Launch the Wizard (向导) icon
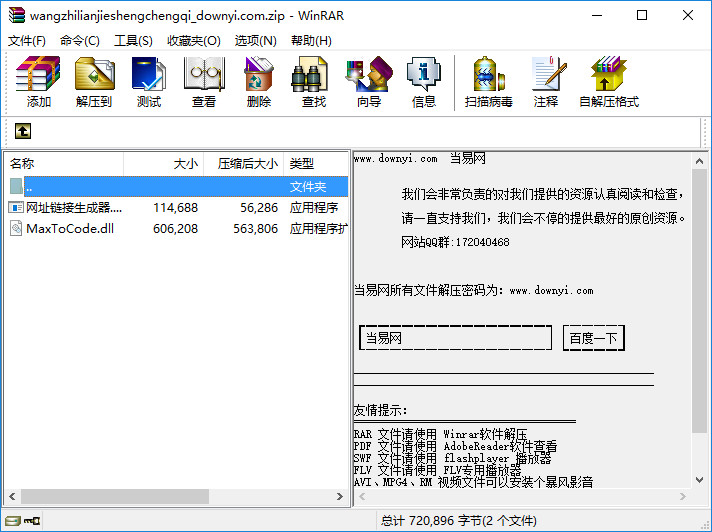 click(x=369, y=82)
